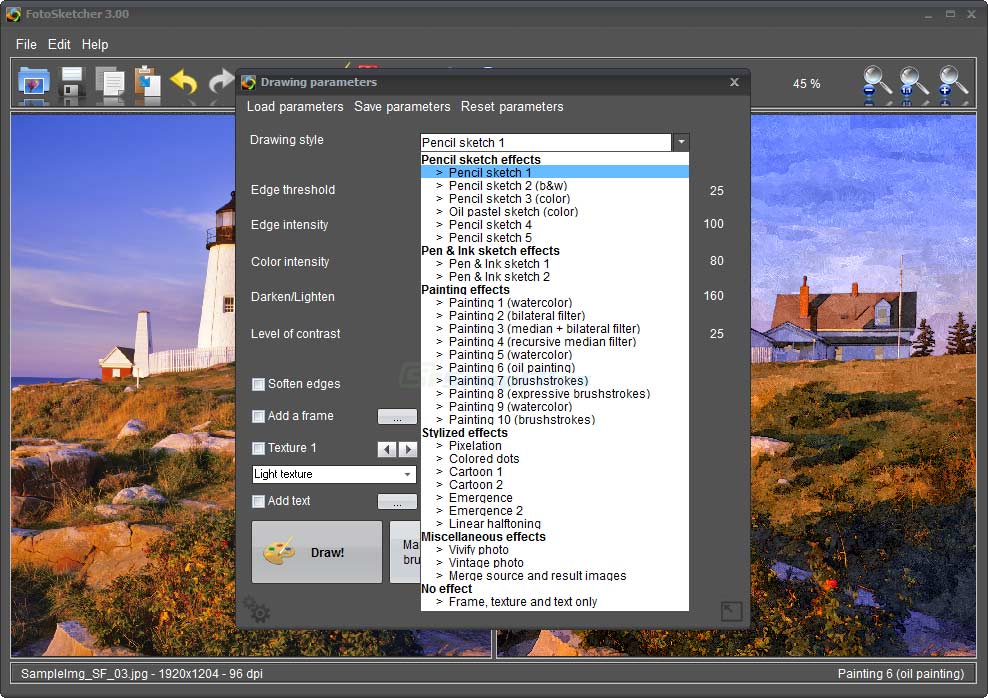The width and height of the screenshot is (988, 698).
Task: Click the 1:1 actual size magnifier
Action: click(x=914, y=84)
